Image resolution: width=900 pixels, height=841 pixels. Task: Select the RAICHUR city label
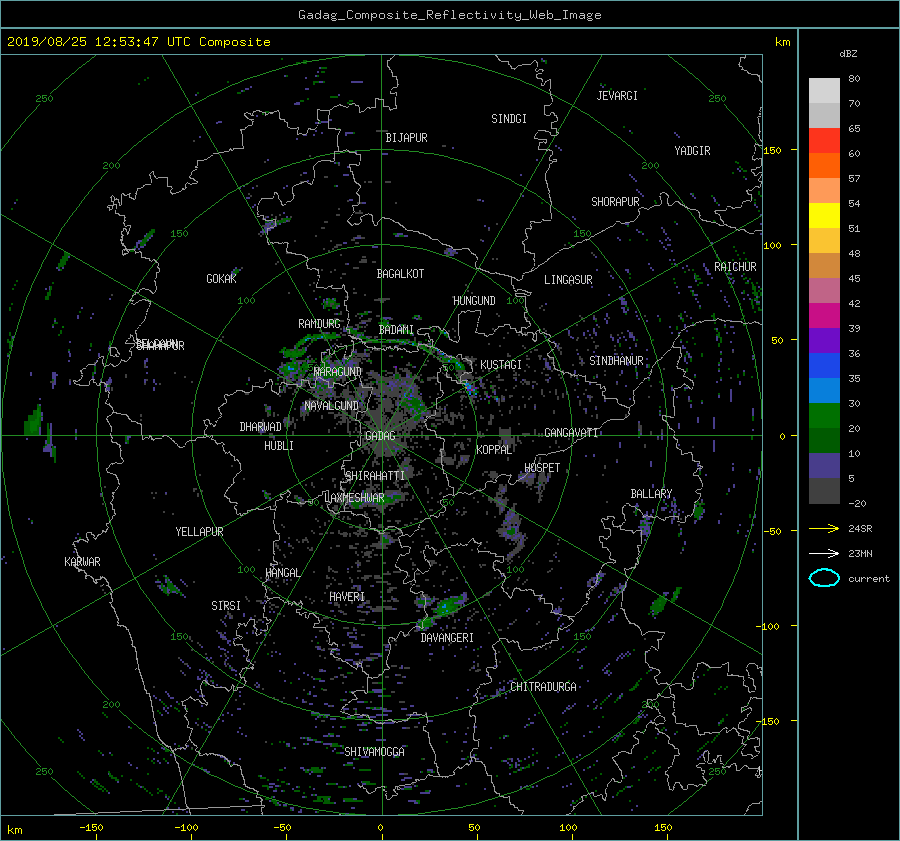click(735, 267)
